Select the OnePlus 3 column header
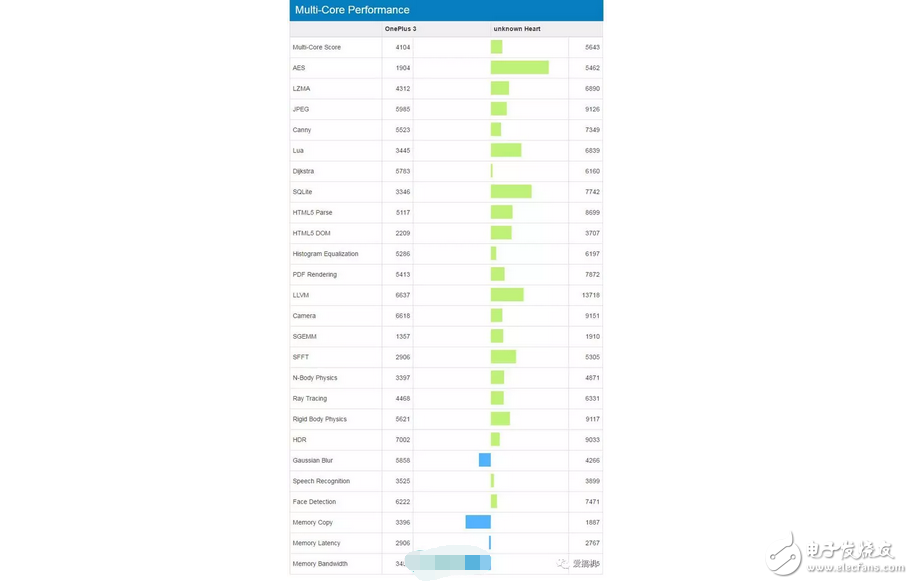The image size is (913, 584). [400, 29]
